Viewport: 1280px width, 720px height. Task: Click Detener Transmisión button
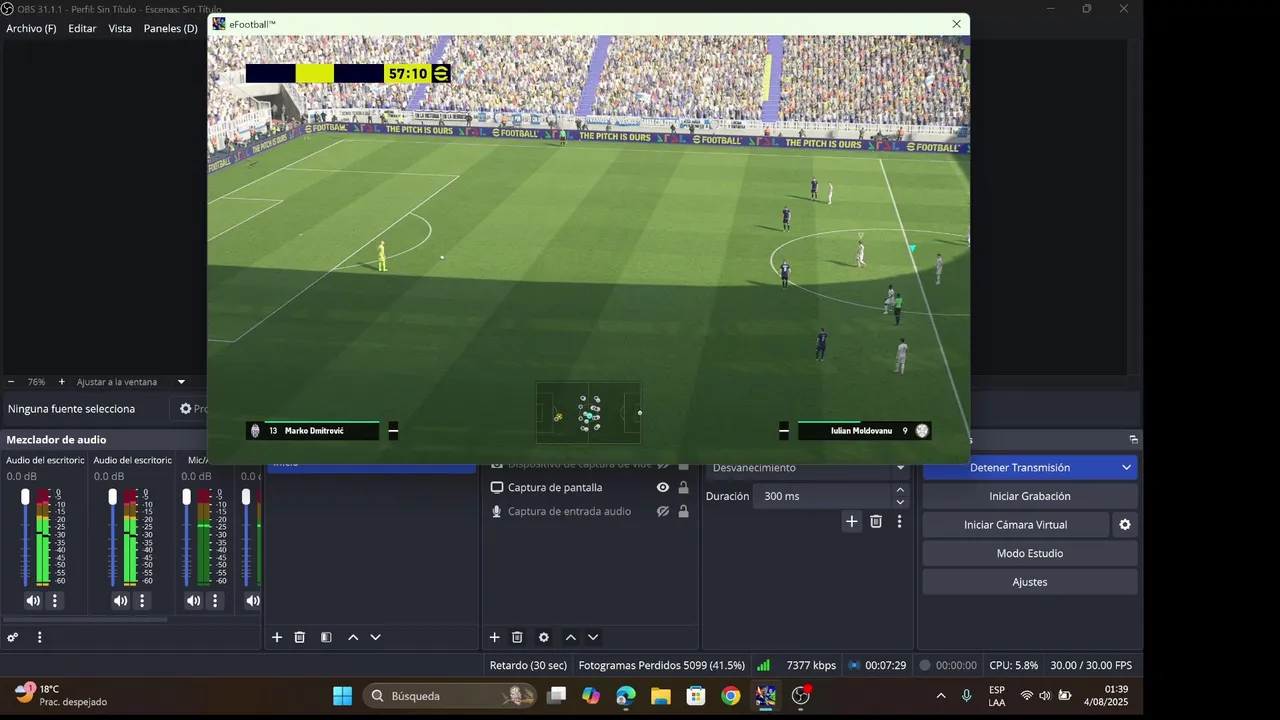tap(1020, 468)
